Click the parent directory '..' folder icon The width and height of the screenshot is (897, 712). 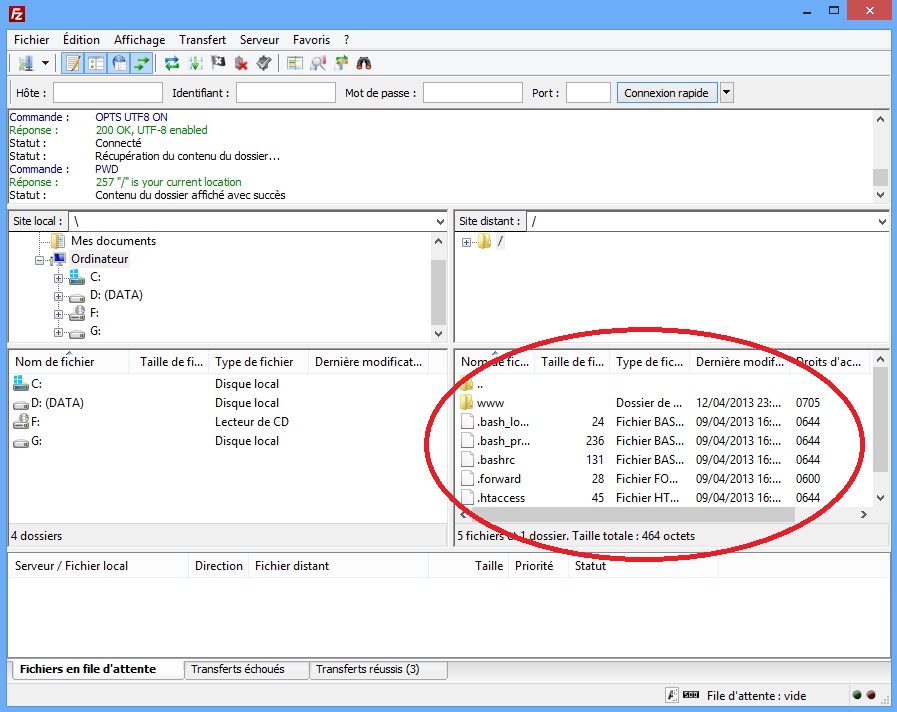tap(467, 384)
